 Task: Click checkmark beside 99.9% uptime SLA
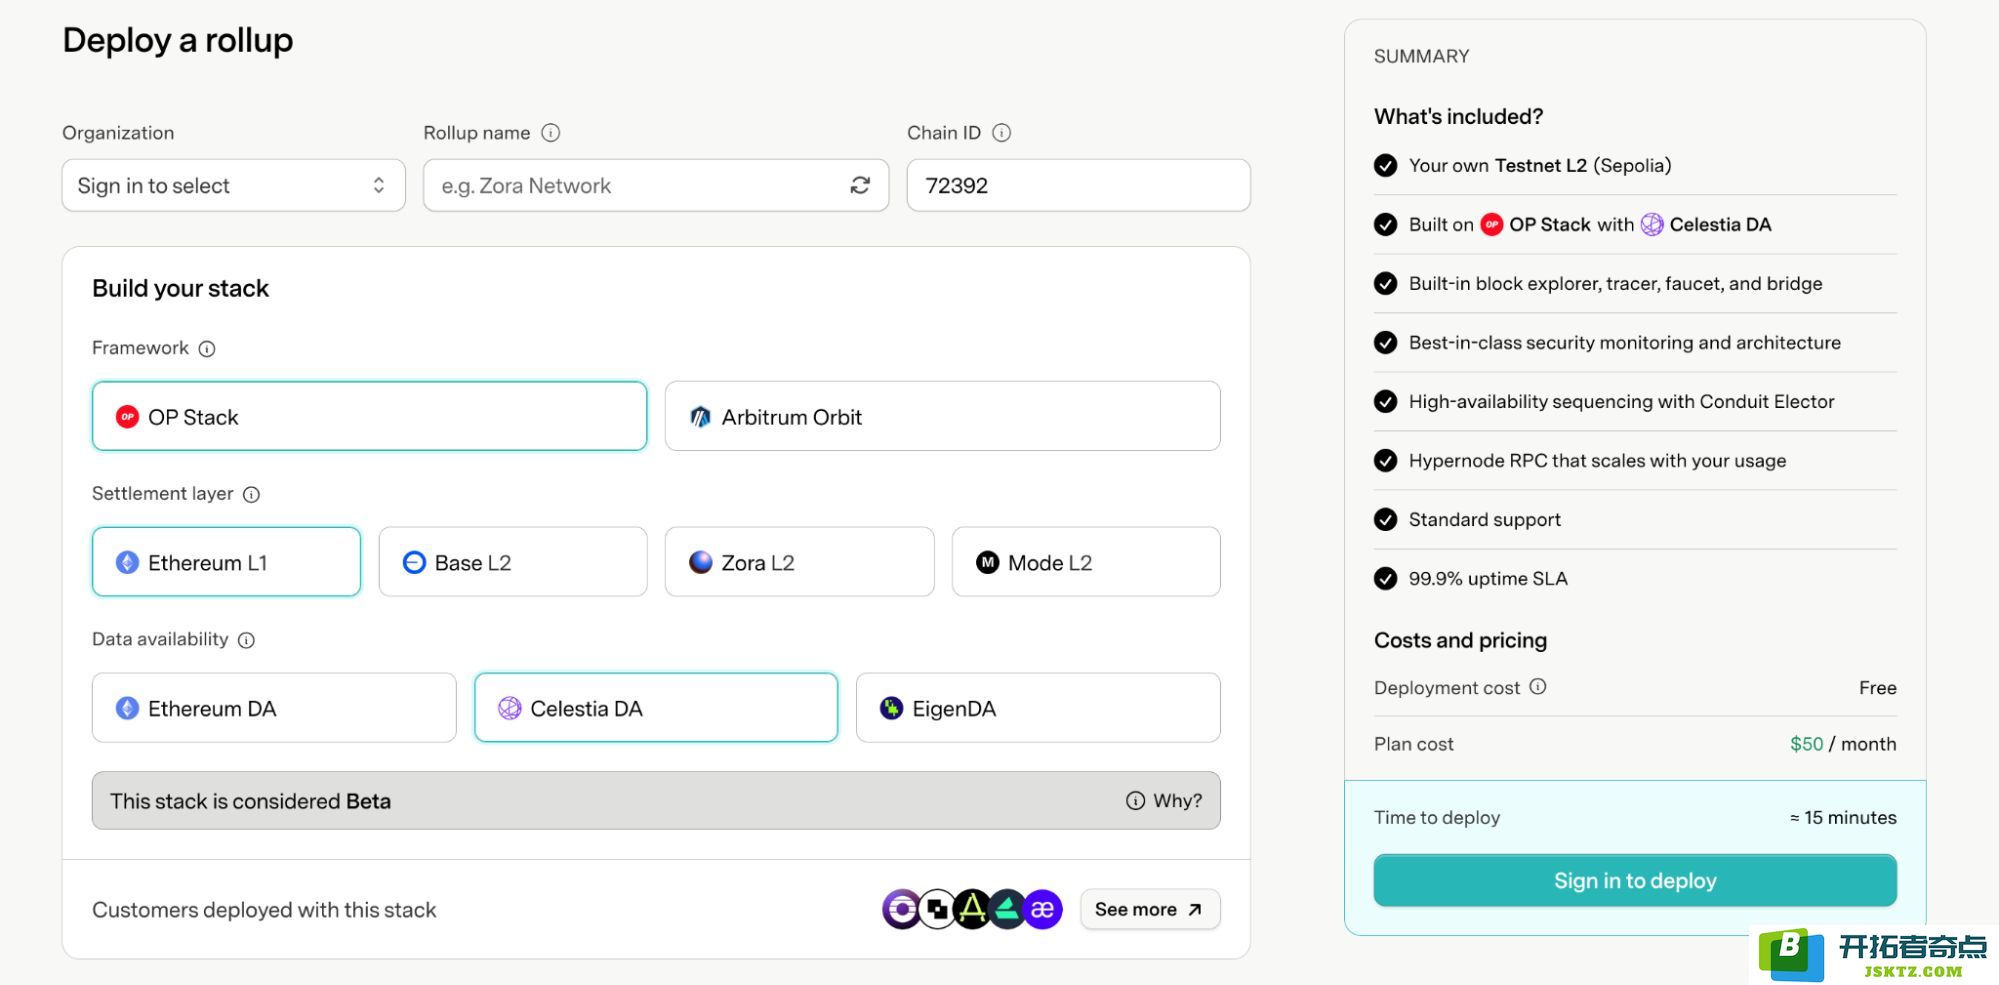pos(1385,579)
